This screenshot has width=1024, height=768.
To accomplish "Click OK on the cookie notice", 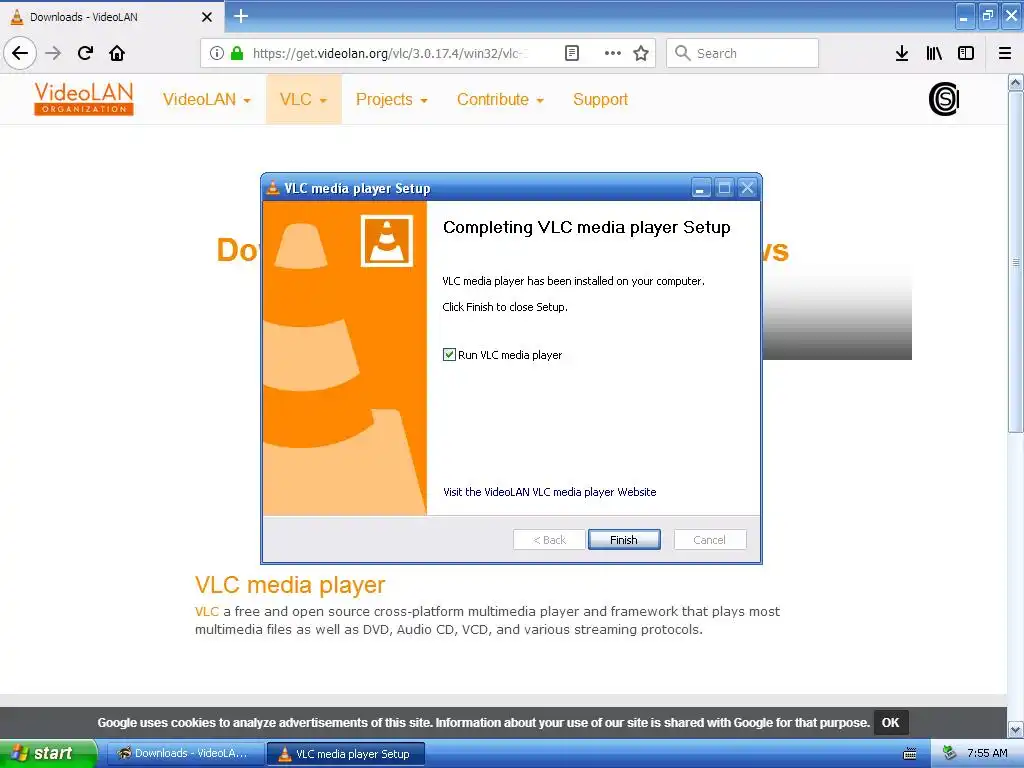I will pos(890,722).
